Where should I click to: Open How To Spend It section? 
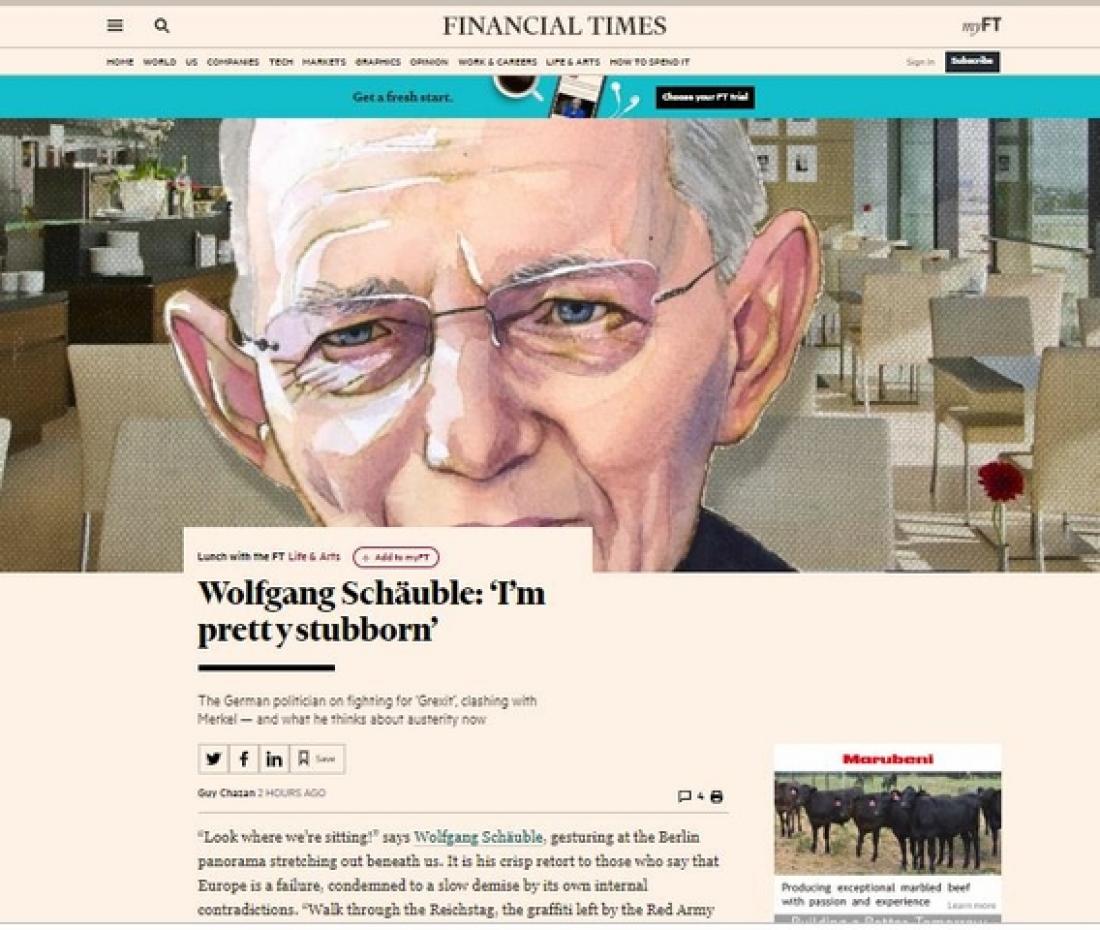click(x=650, y=62)
